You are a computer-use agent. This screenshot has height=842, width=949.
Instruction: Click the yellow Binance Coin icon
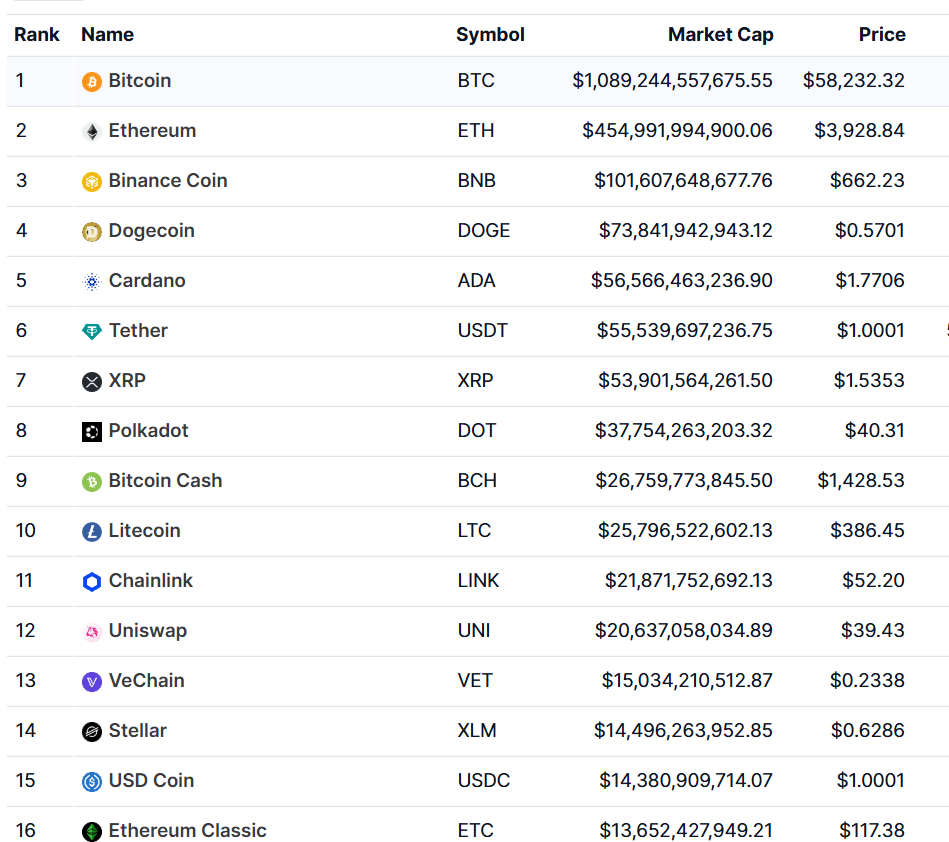tap(92, 182)
